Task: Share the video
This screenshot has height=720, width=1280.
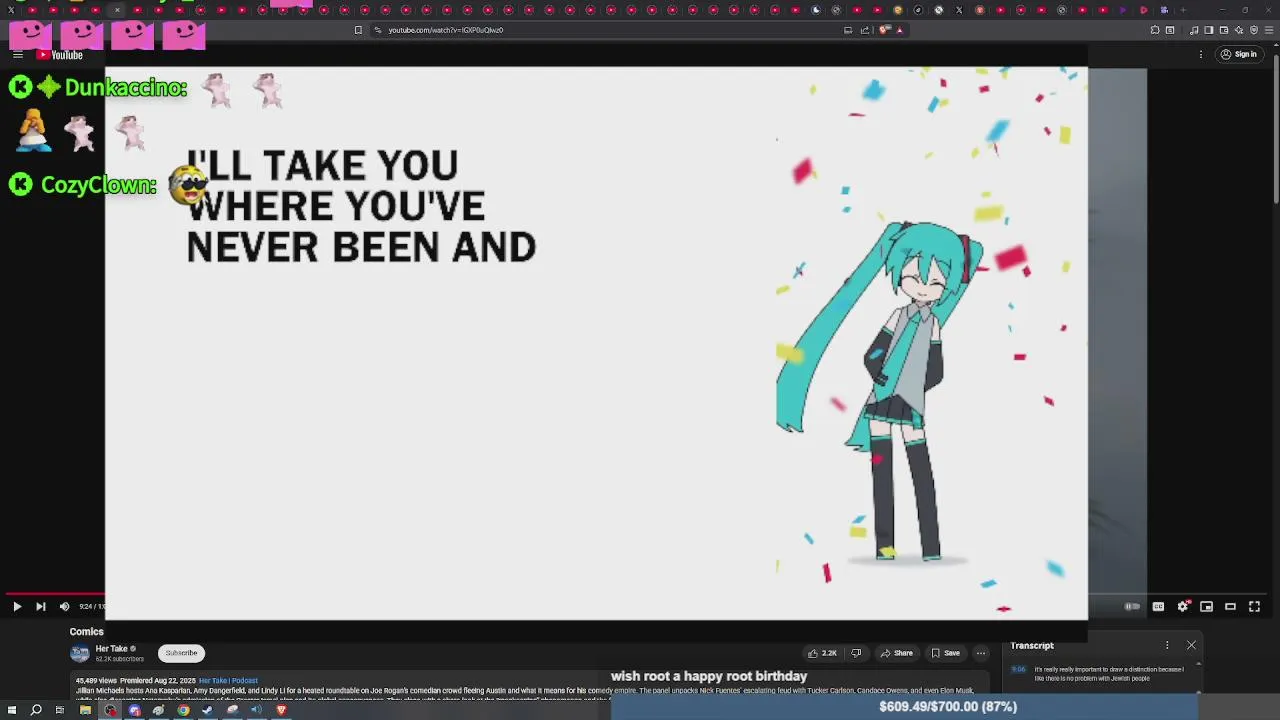Action: tap(897, 653)
